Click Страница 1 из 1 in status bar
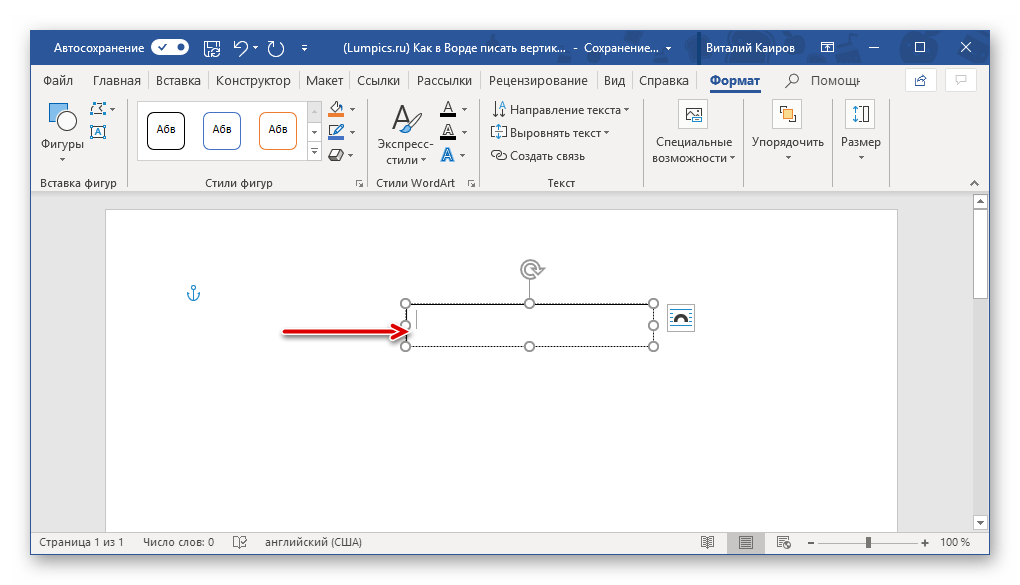Viewport: 1020px width, 585px height. coord(81,542)
